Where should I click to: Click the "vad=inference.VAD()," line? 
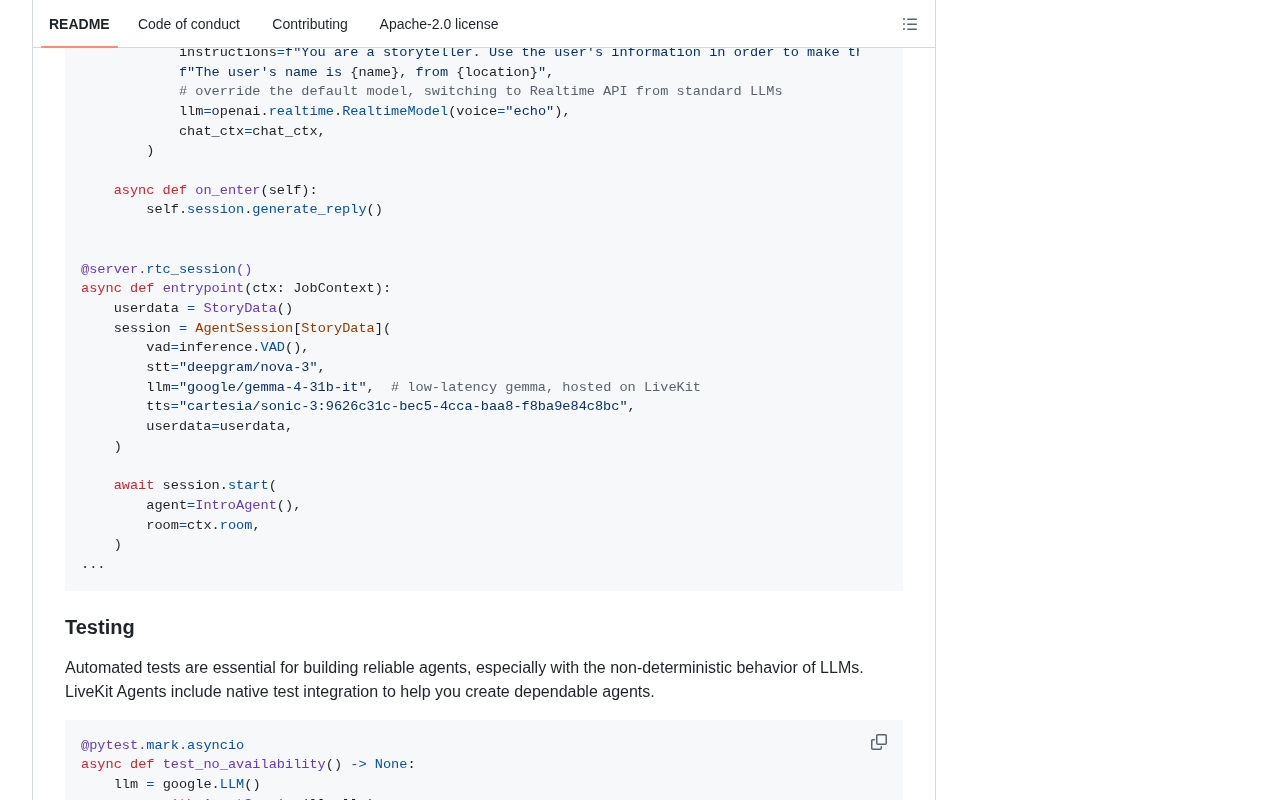228,347
